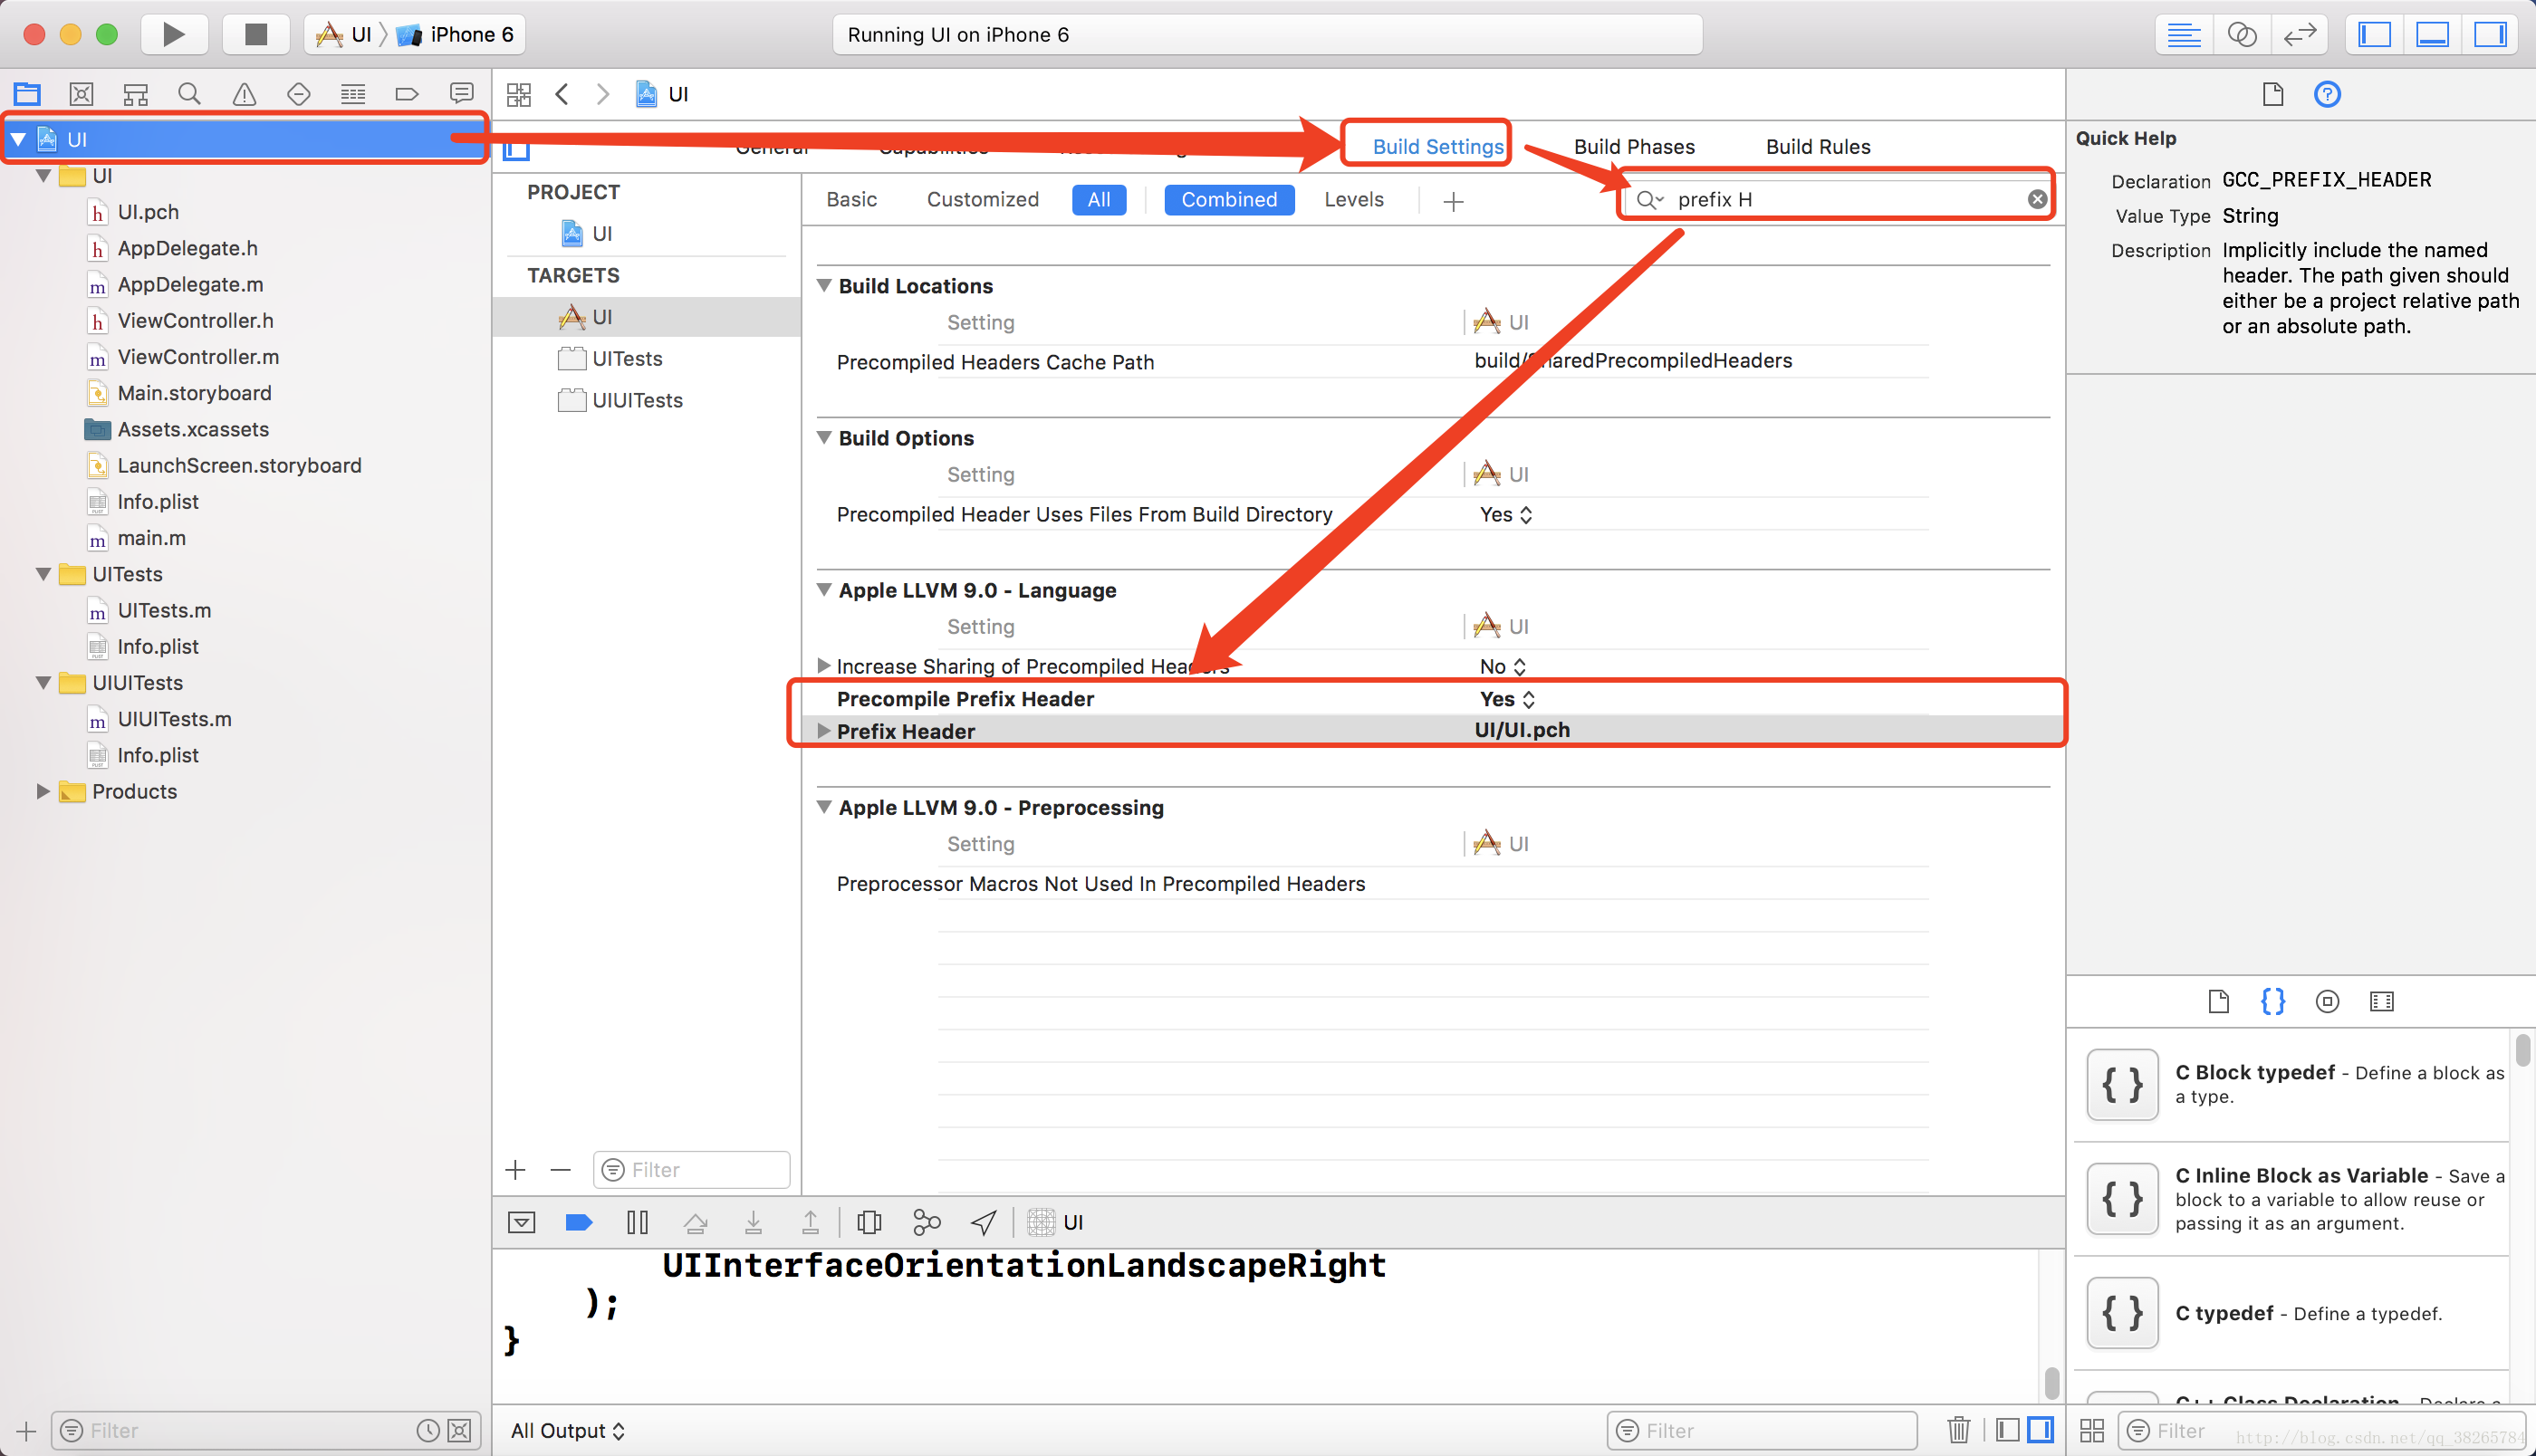Toggle the console pane in the debug area
Screen dimensions: 2536x1456
[x=2041, y=1430]
